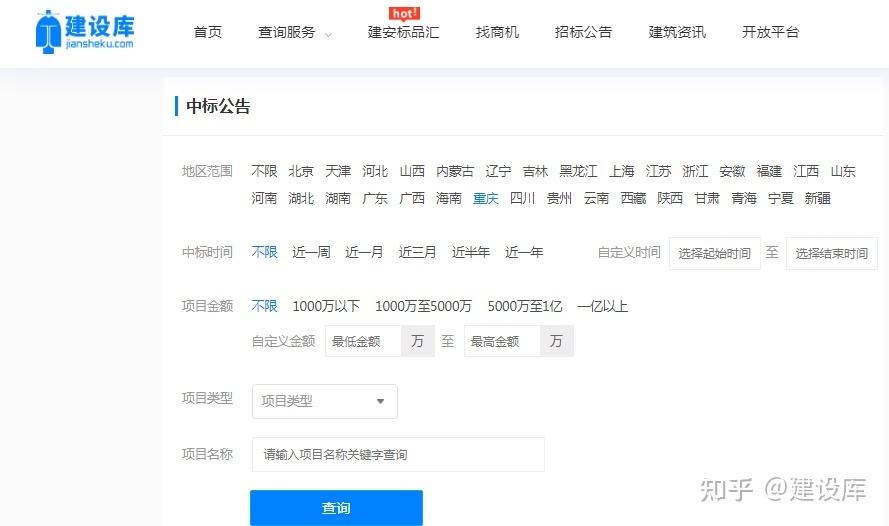Choose 云南 region

click(x=596, y=198)
